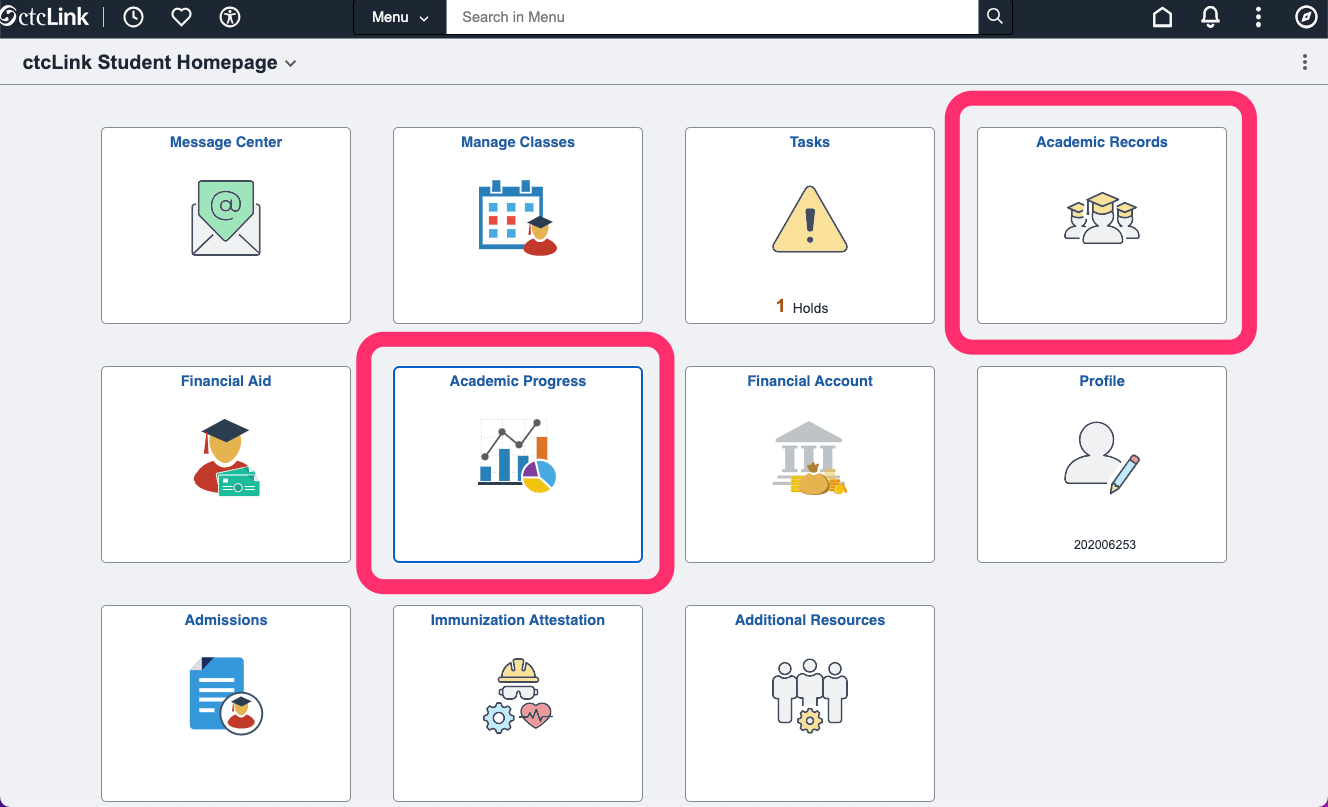Open the NavBar compass icon

[x=1306, y=17]
